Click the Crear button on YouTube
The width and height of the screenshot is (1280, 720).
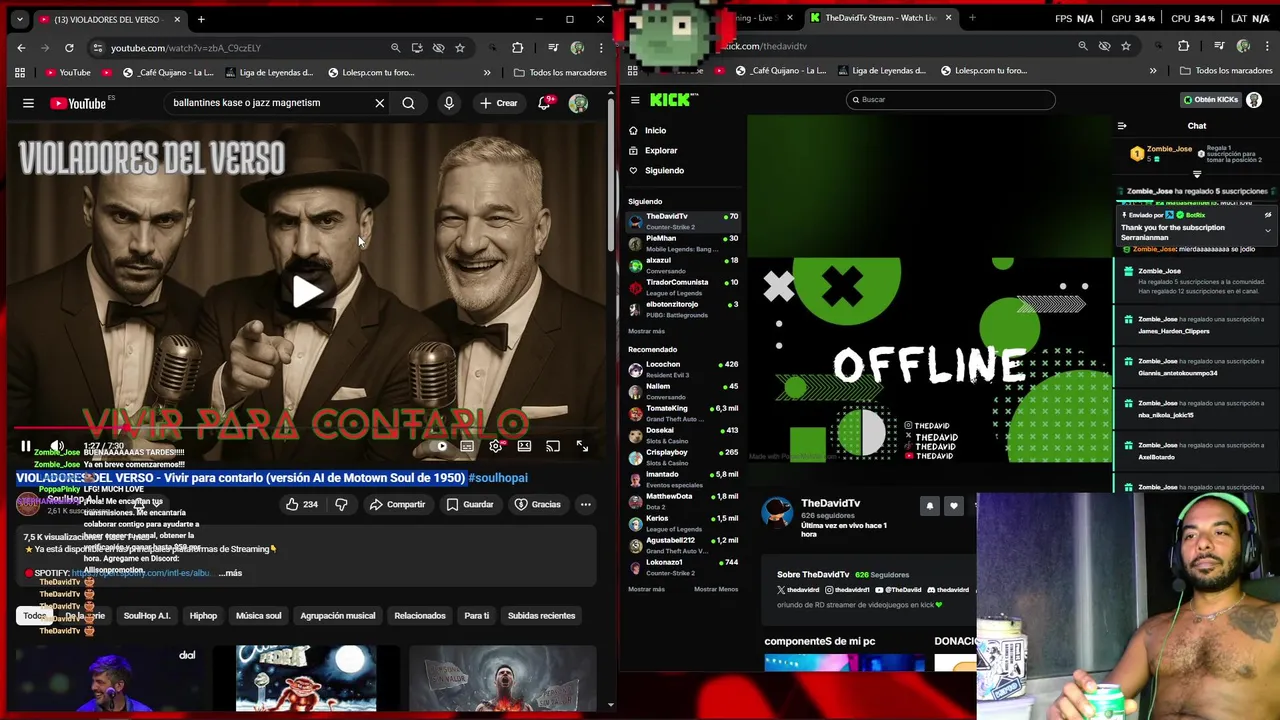click(x=498, y=103)
